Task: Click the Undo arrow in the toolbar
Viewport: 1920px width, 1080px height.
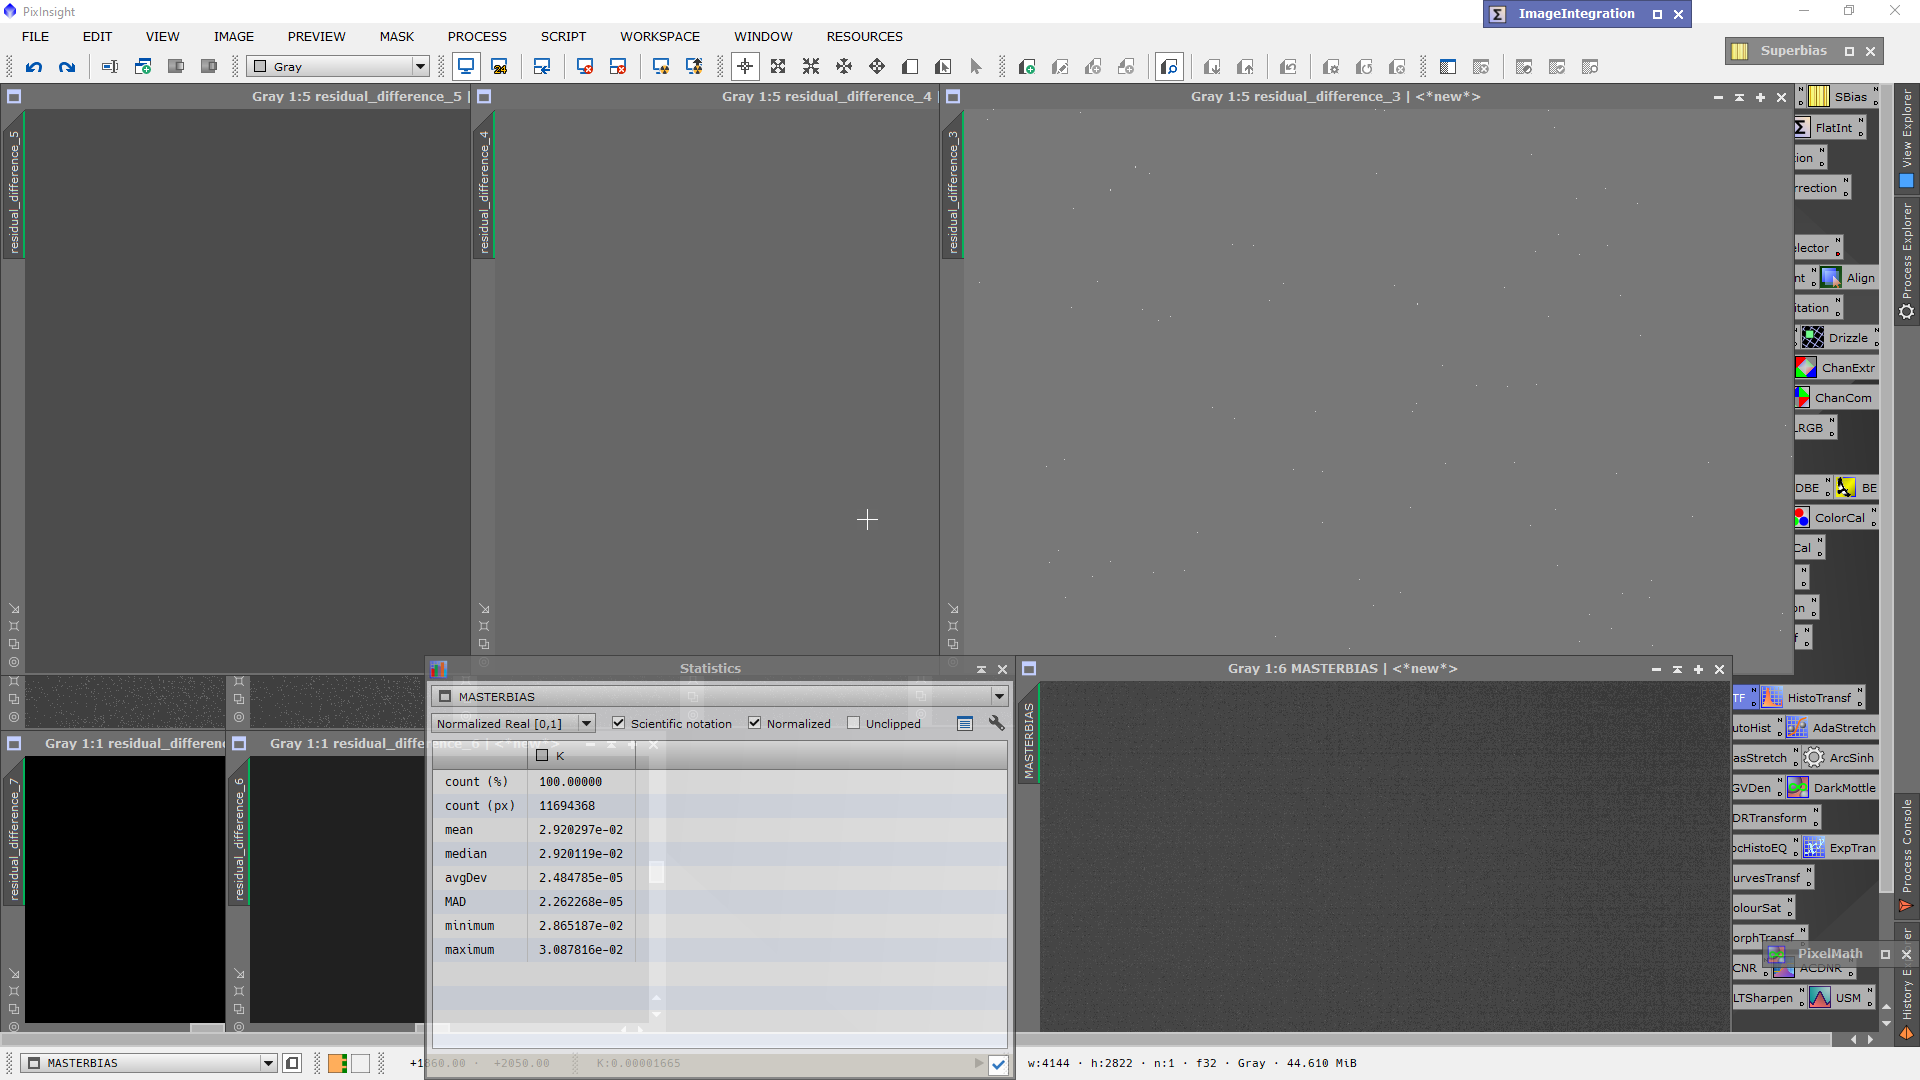Action: [x=34, y=67]
